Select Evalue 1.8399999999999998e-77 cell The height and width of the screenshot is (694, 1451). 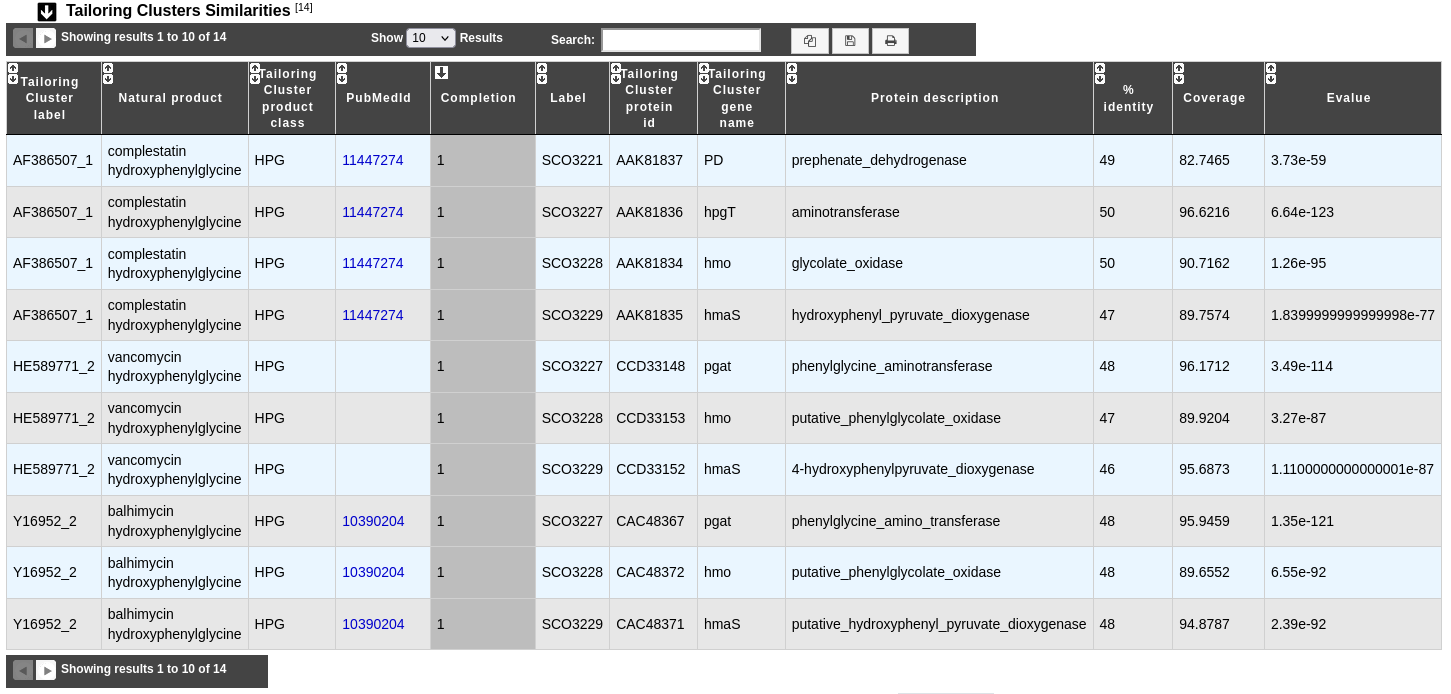pos(1353,315)
